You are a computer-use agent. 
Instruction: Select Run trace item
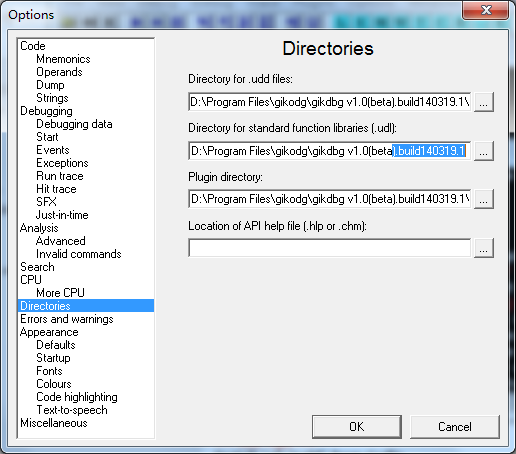pos(60,176)
